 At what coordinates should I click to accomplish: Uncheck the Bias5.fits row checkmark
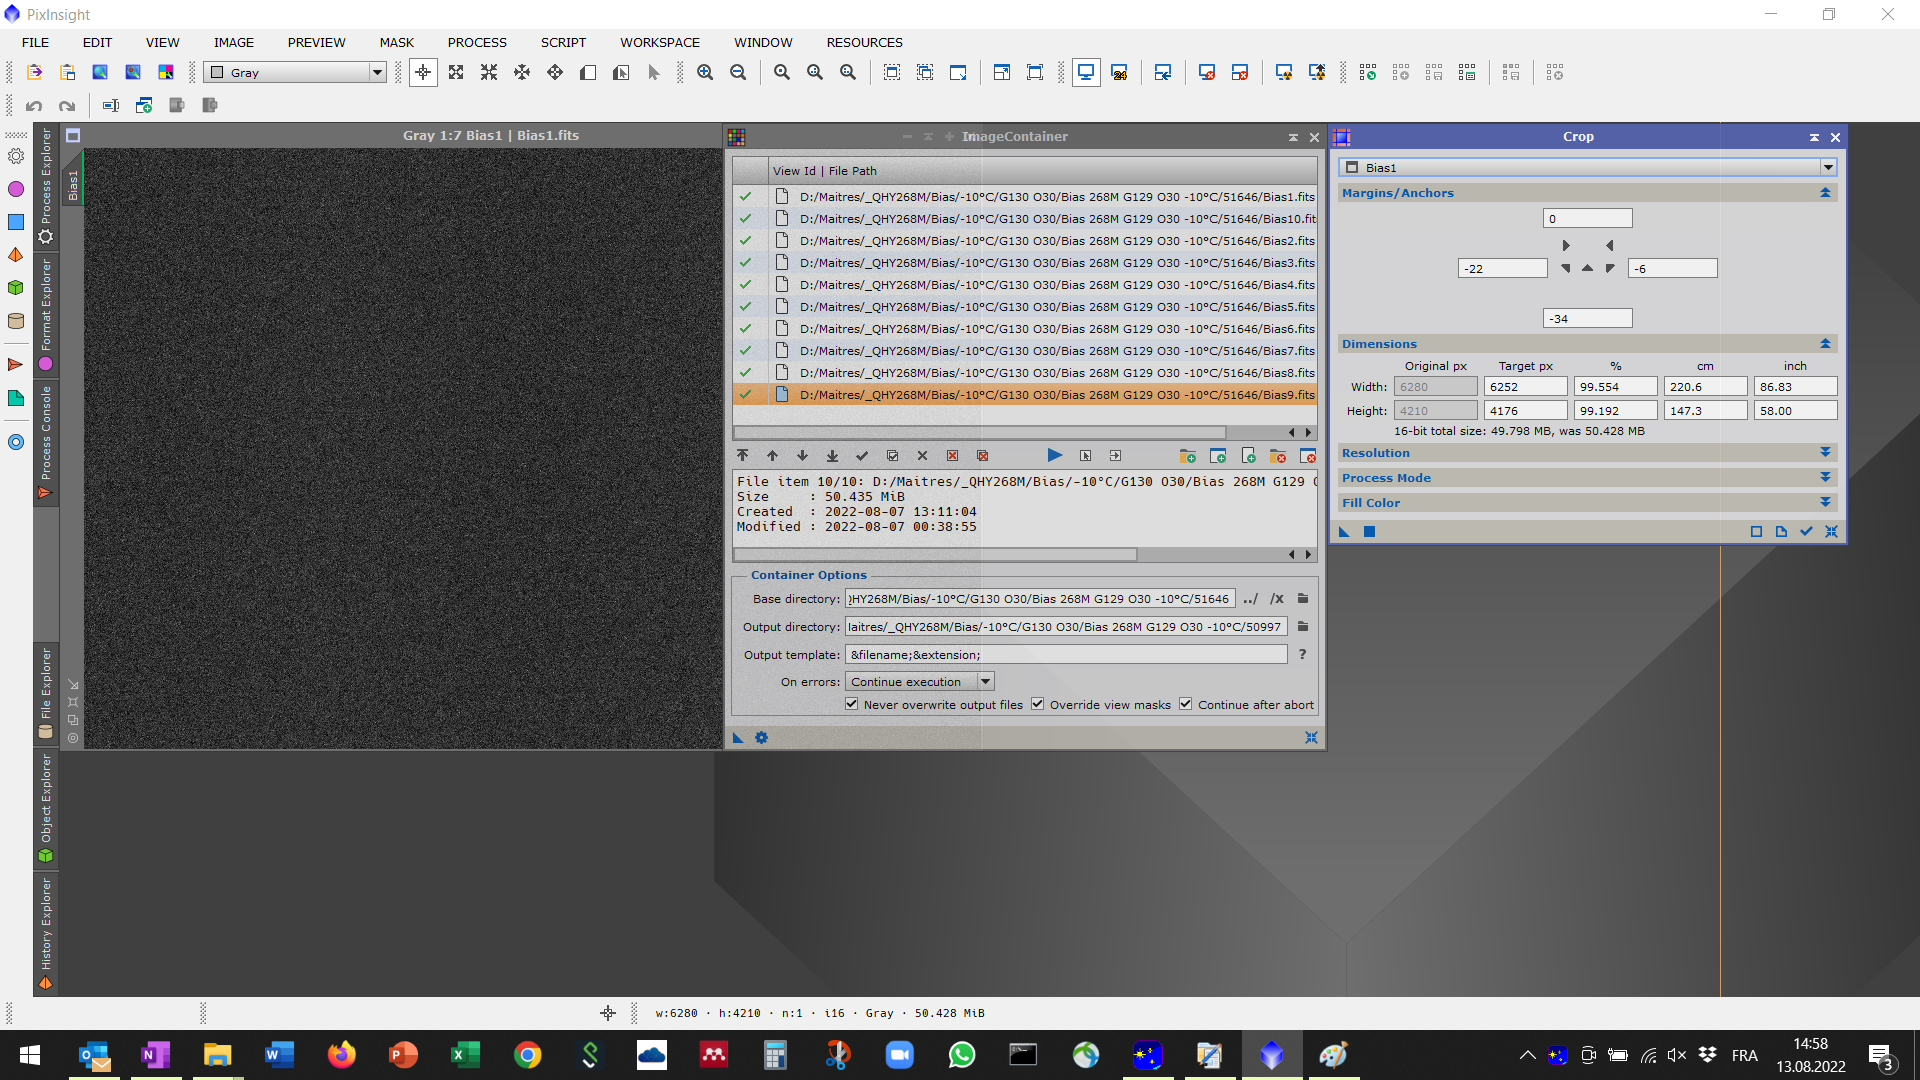745,306
